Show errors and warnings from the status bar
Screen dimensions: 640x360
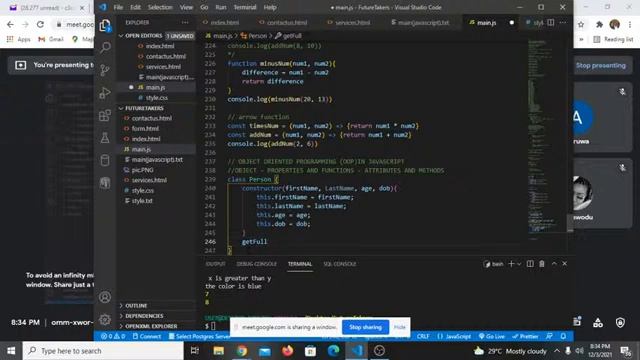[x=113, y=336]
